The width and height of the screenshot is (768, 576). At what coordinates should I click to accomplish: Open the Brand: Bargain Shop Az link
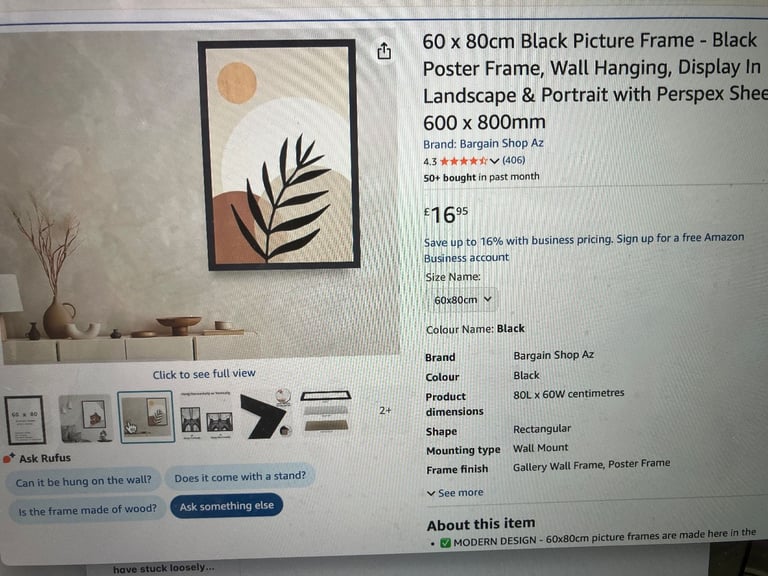point(483,144)
